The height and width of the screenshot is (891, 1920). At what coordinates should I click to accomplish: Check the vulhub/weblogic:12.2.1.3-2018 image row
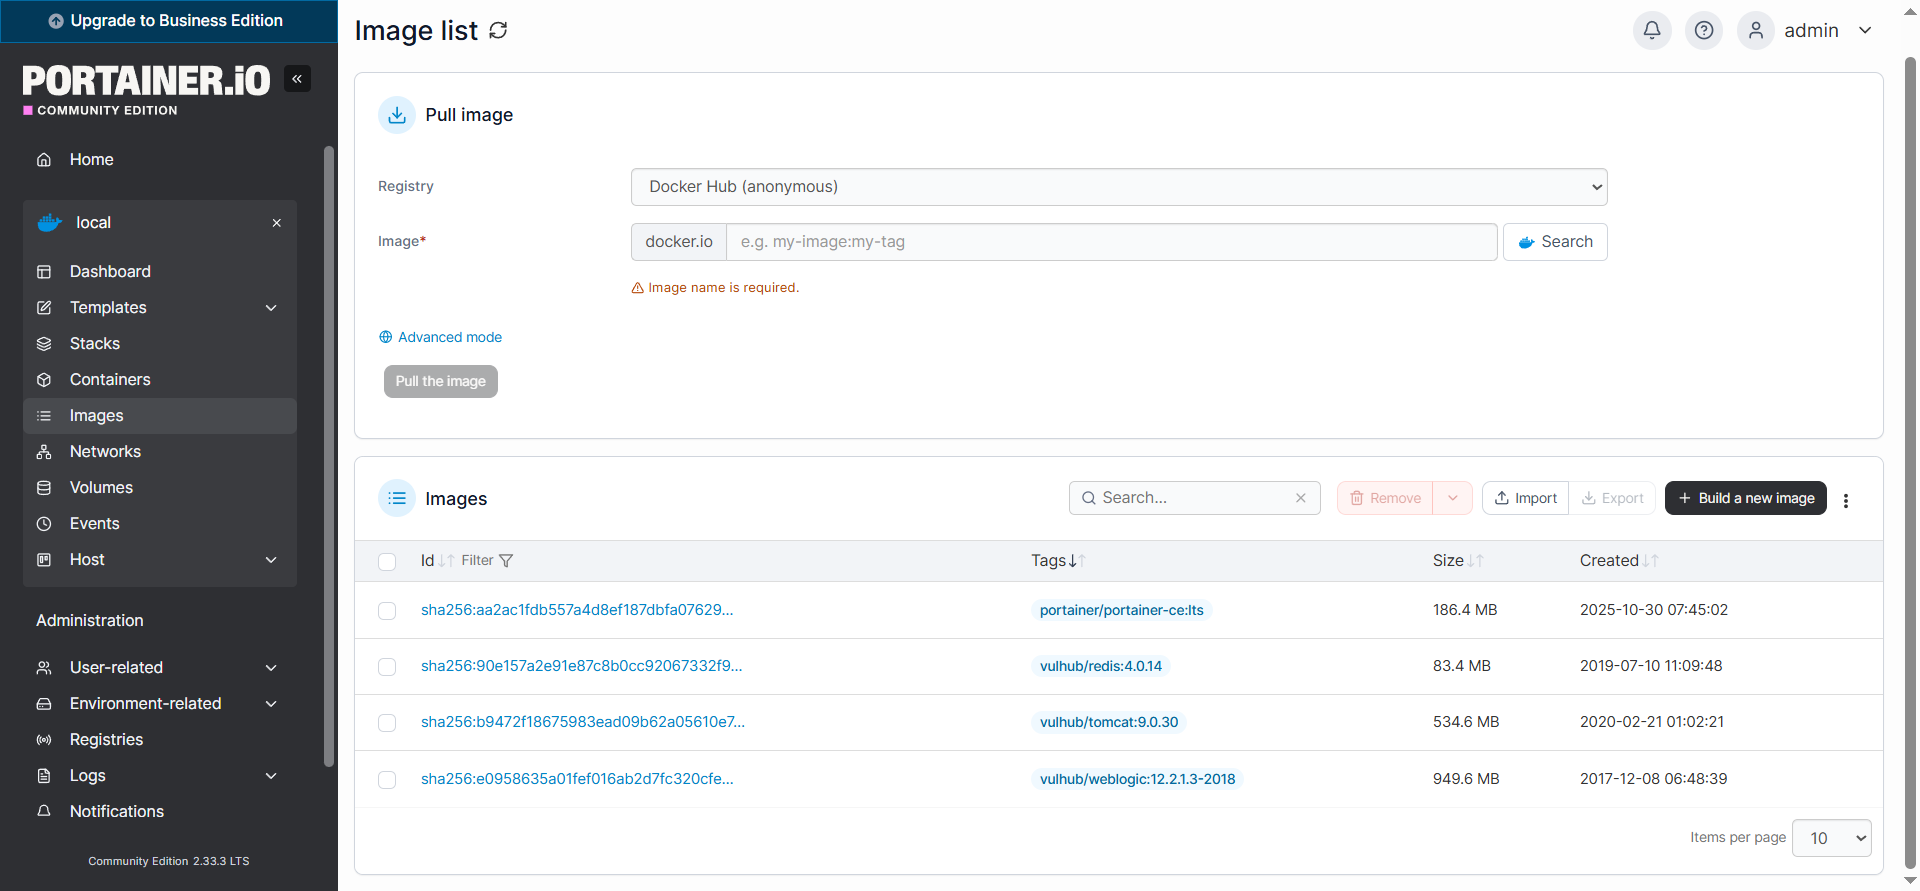tap(387, 780)
